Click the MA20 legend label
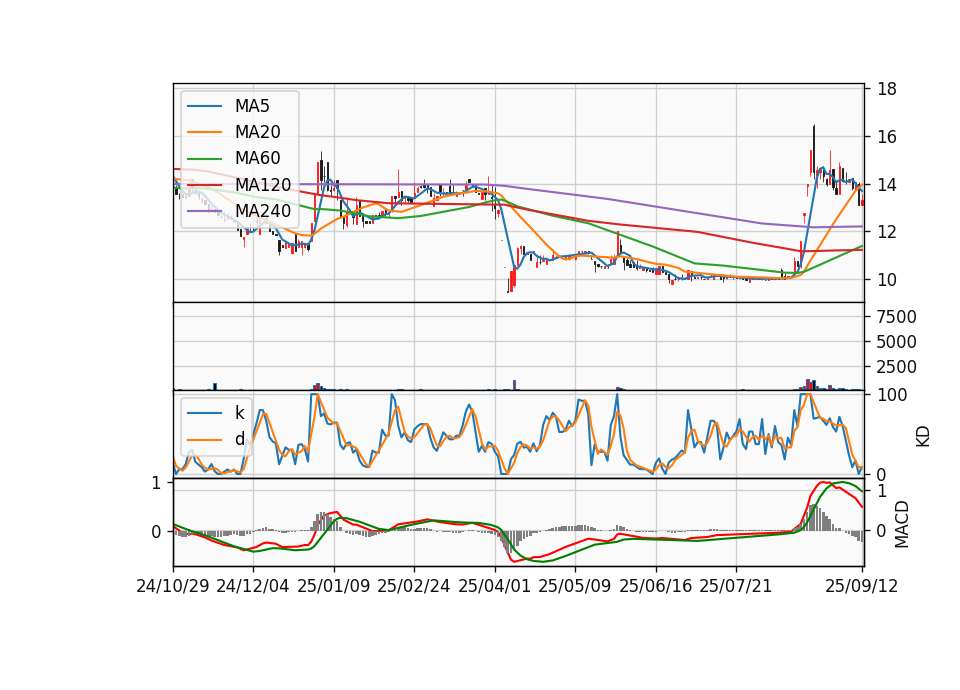 coord(257,132)
